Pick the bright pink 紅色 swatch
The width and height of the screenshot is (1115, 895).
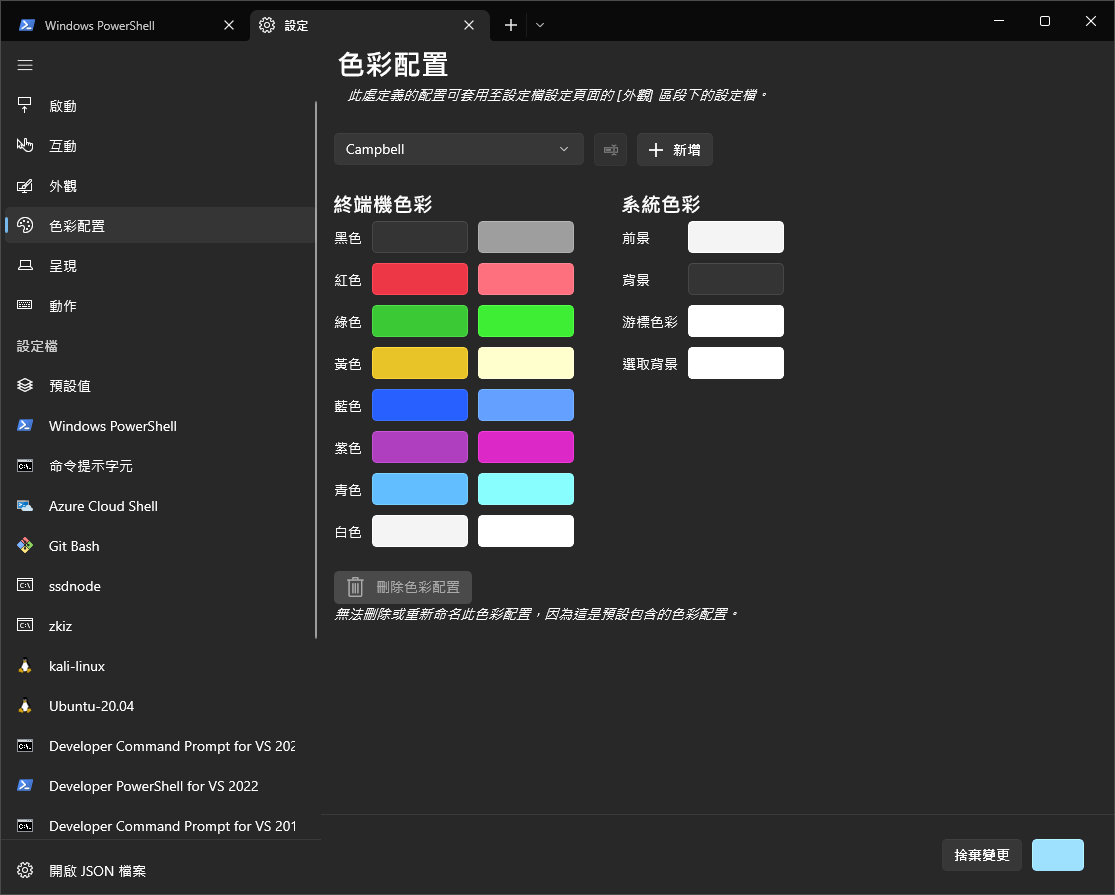point(526,279)
